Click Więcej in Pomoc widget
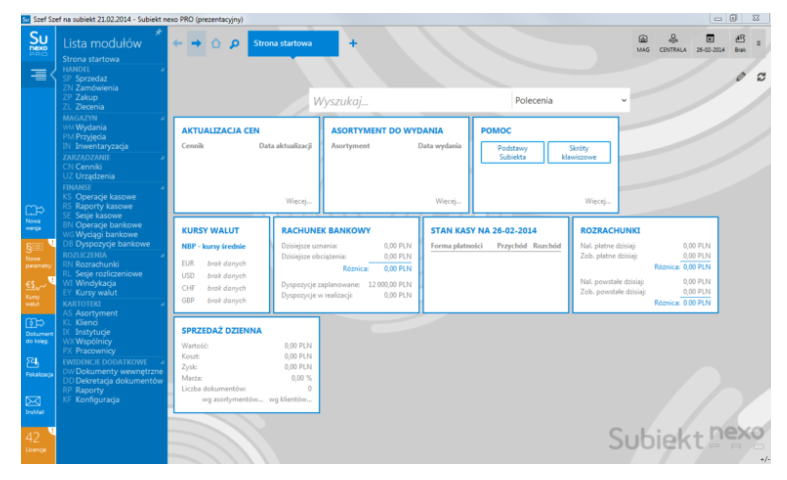The width and height of the screenshot is (787, 480). point(598,201)
